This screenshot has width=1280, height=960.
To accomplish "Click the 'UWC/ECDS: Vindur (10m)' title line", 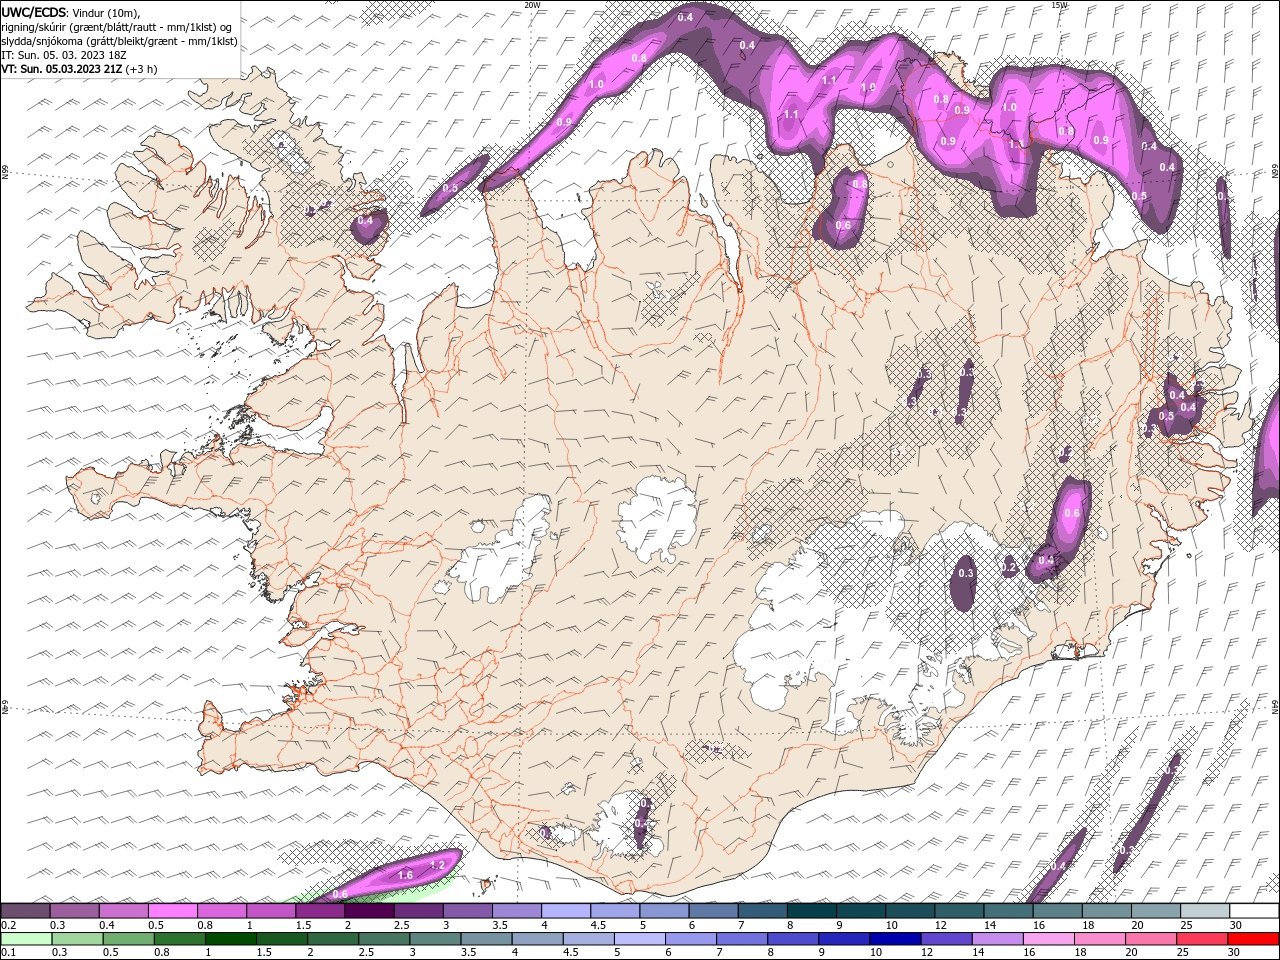I will pyautogui.click(x=71, y=12).
